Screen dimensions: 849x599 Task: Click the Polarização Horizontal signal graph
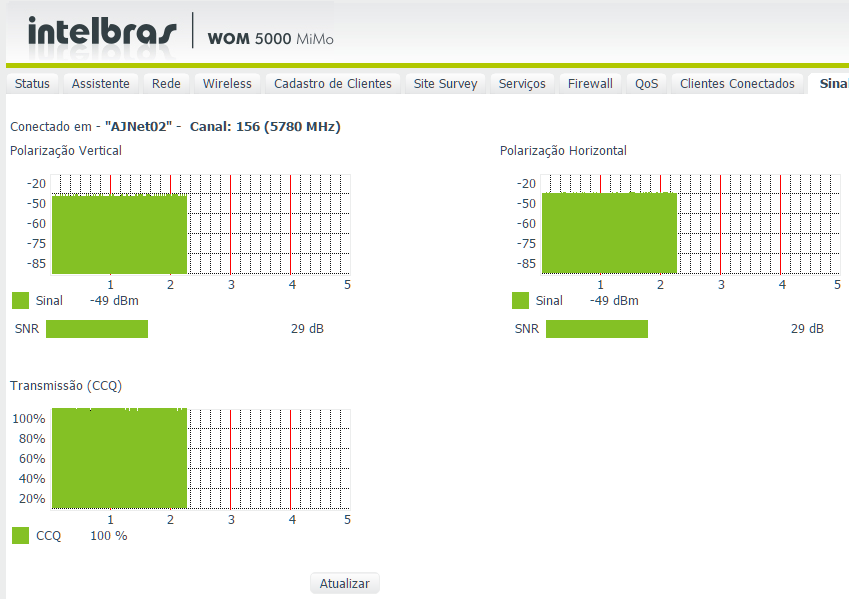691,224
